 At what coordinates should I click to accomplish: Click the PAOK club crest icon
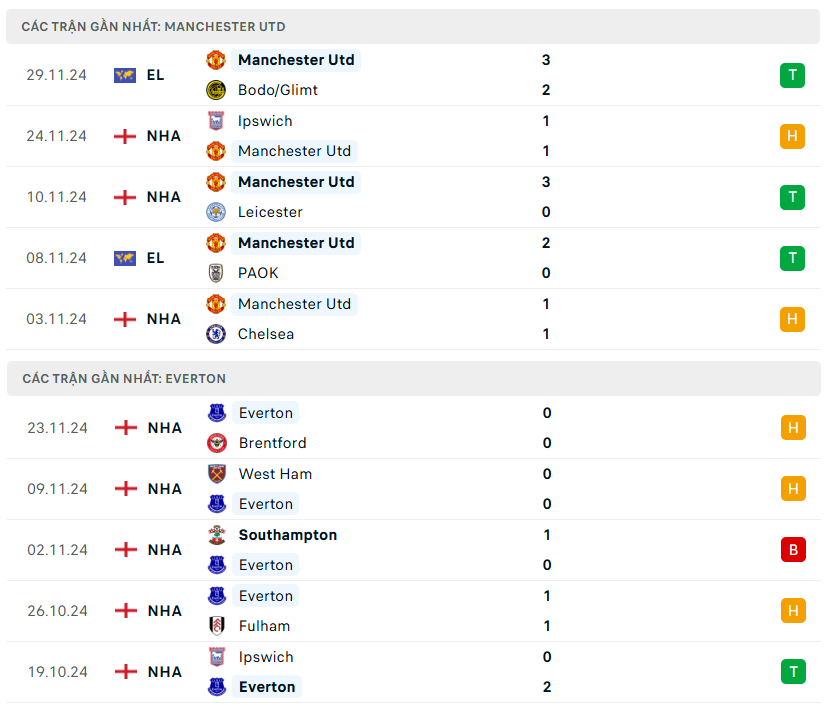(x=216, y=273)
